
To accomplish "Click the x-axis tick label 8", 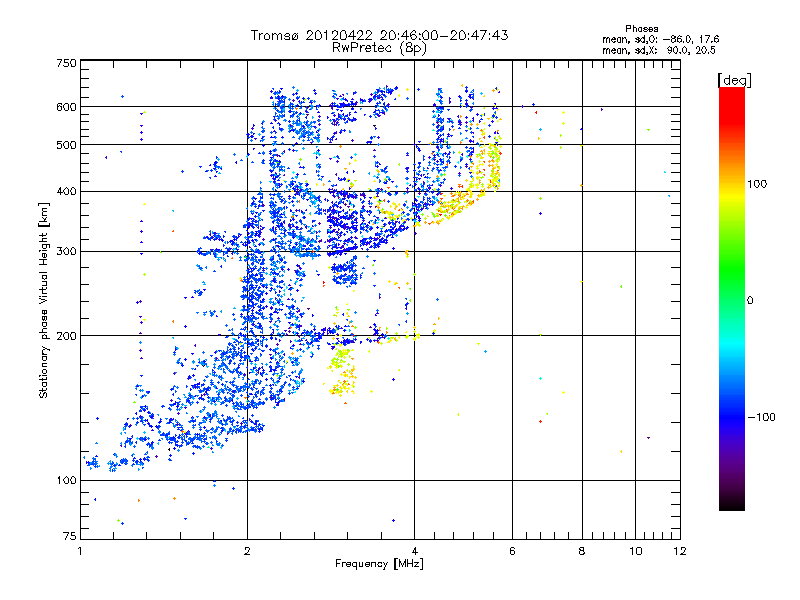I will [x=582, y=551].
